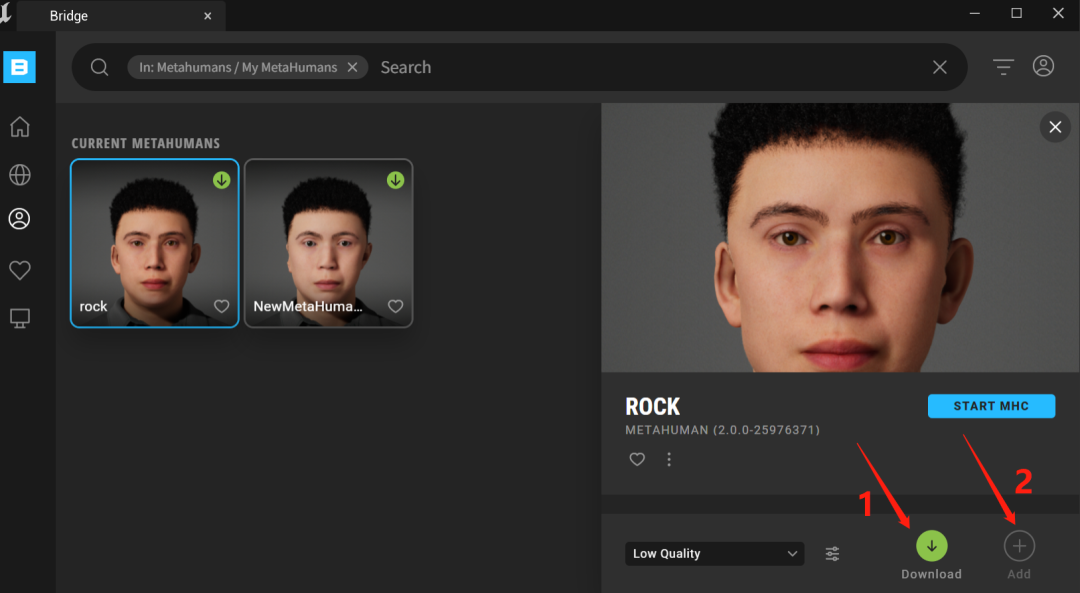Click the Unreal Engine logo in title bar
Image resolution: width=1080 pixels, height=593 pixels.
coord(6,14)
